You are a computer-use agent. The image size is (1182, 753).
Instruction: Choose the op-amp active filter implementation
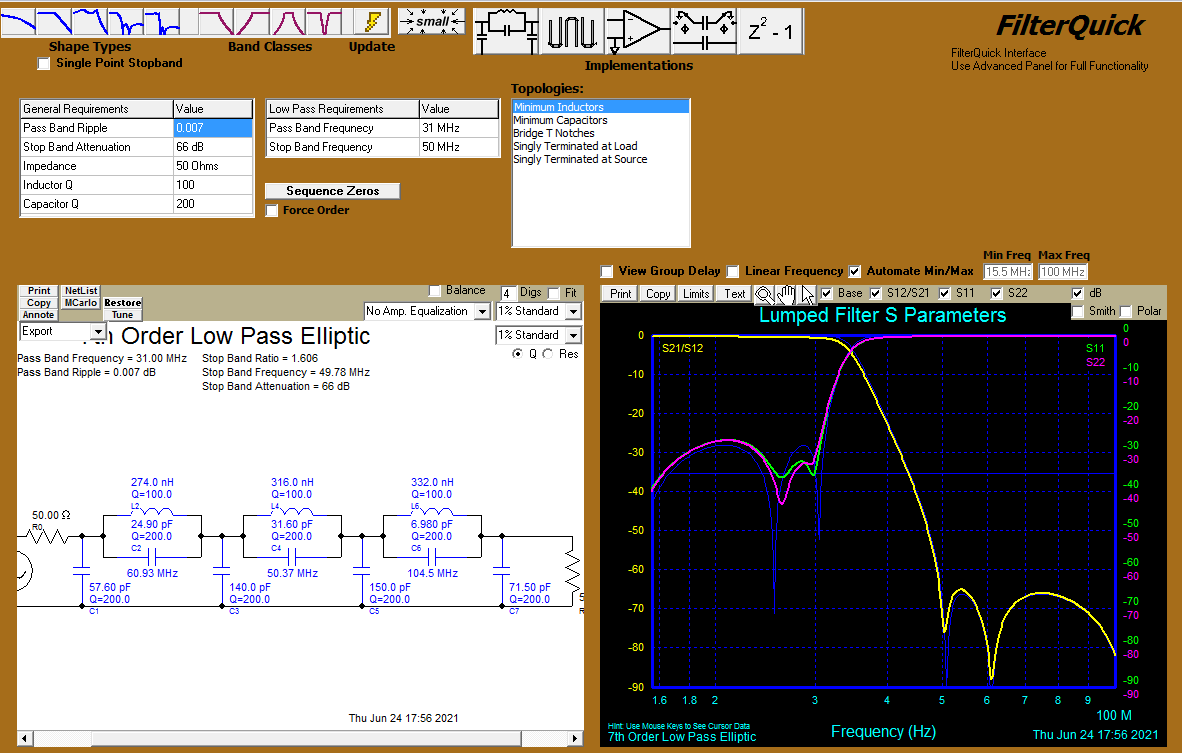(638, 30)
